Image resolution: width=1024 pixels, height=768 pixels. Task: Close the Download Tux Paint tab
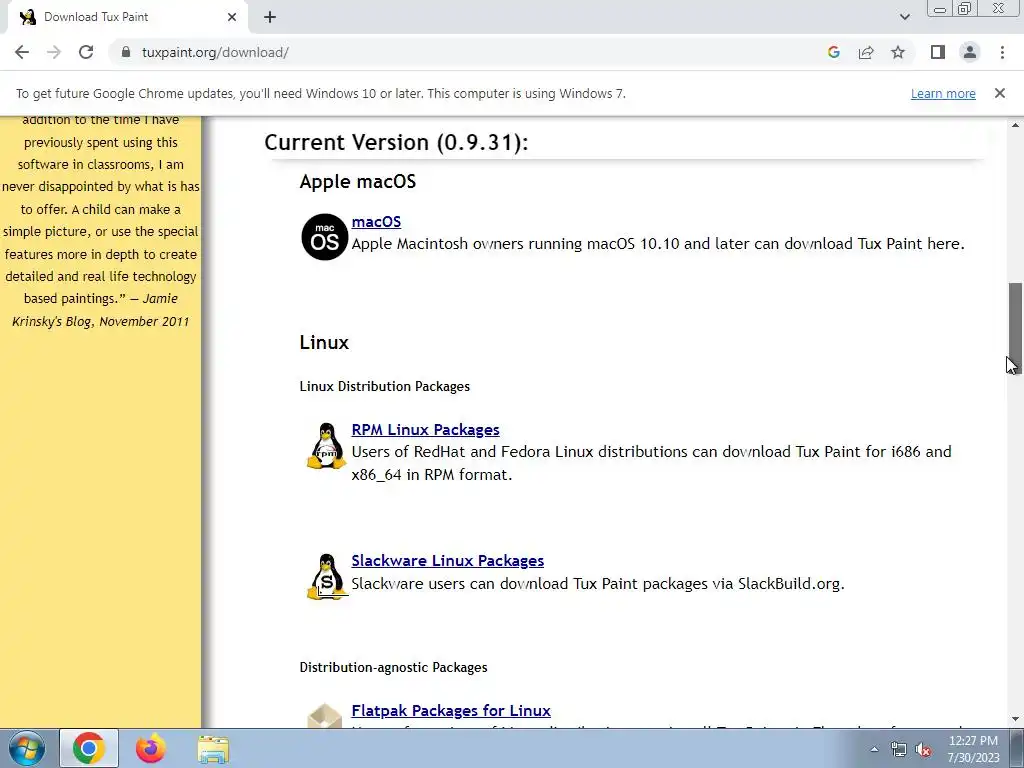(x=232, y=17)
